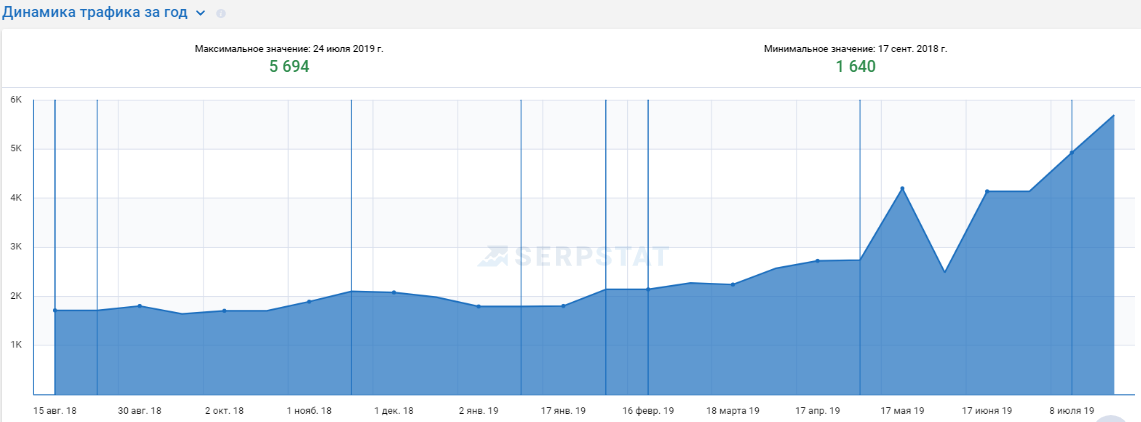
Task: Click the data point above 17 июня 19
Action: pyautogui.click(x=987, y=191)
